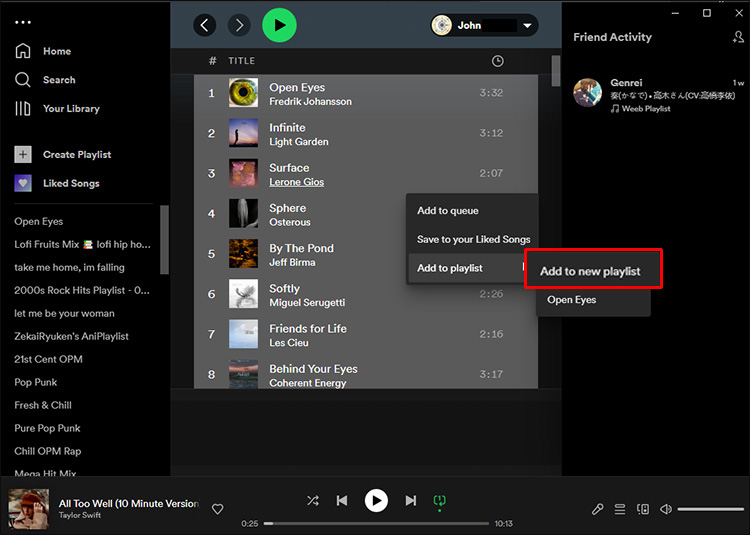The image size is (750, 535).
Task: Open the Lerone Gios artist link
Action: pos(297,182)
